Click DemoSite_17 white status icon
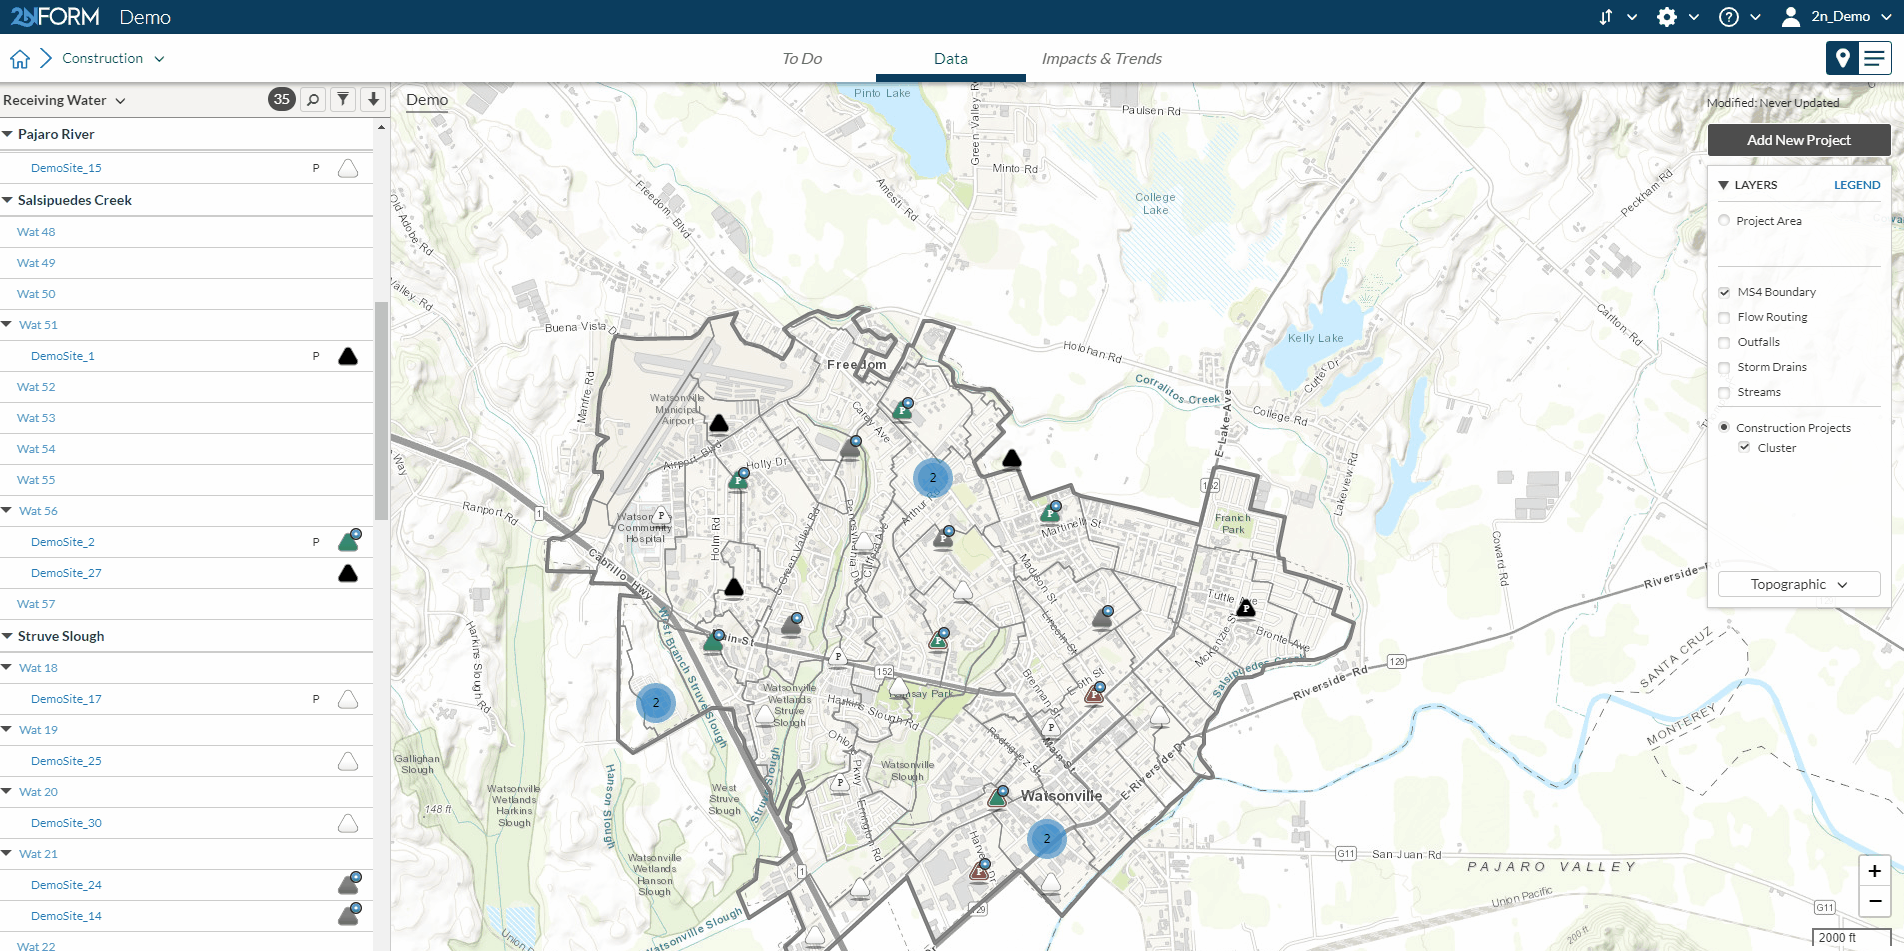This screenshot has width=1904, height=951. coord(348,699)
